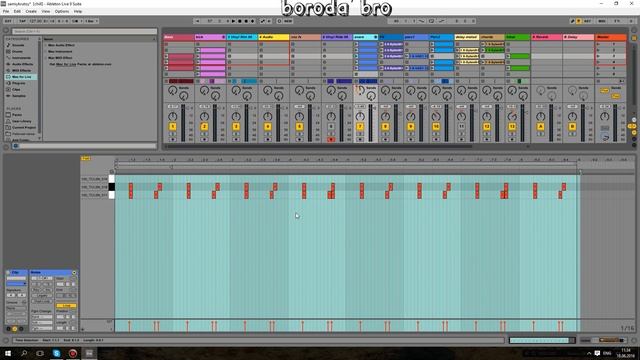Screen dimensions: 640x360
Task: Enable the inactive track 6 activator
Action: tap(331, 127)
